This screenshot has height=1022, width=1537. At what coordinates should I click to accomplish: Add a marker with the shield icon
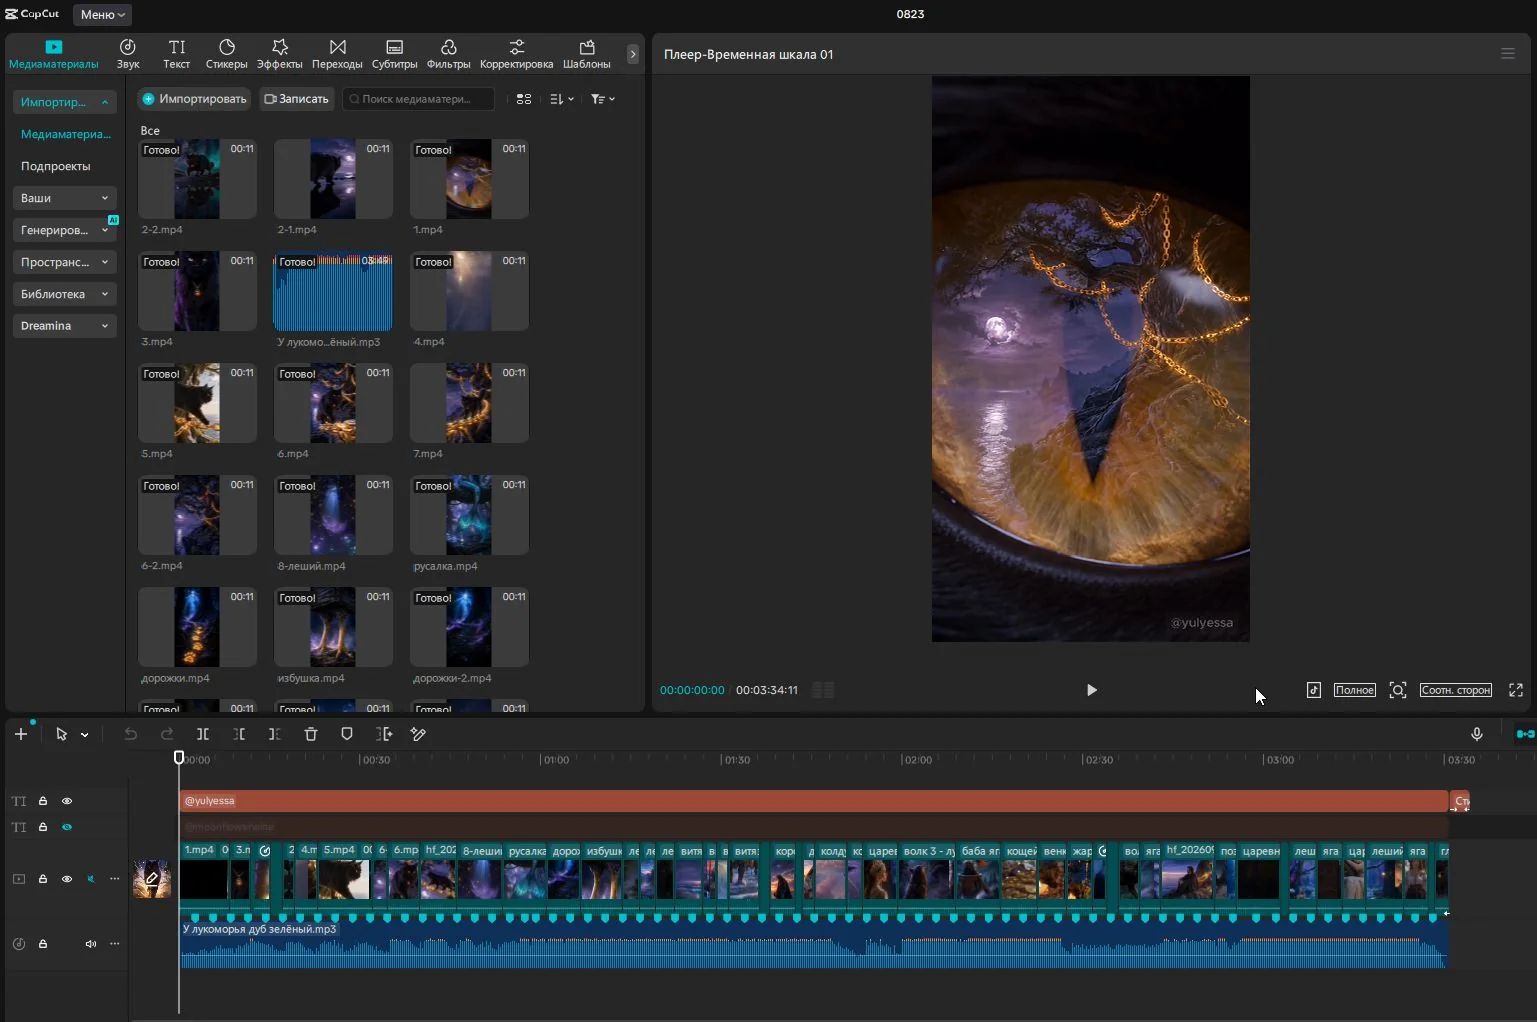tap(347, 734)
